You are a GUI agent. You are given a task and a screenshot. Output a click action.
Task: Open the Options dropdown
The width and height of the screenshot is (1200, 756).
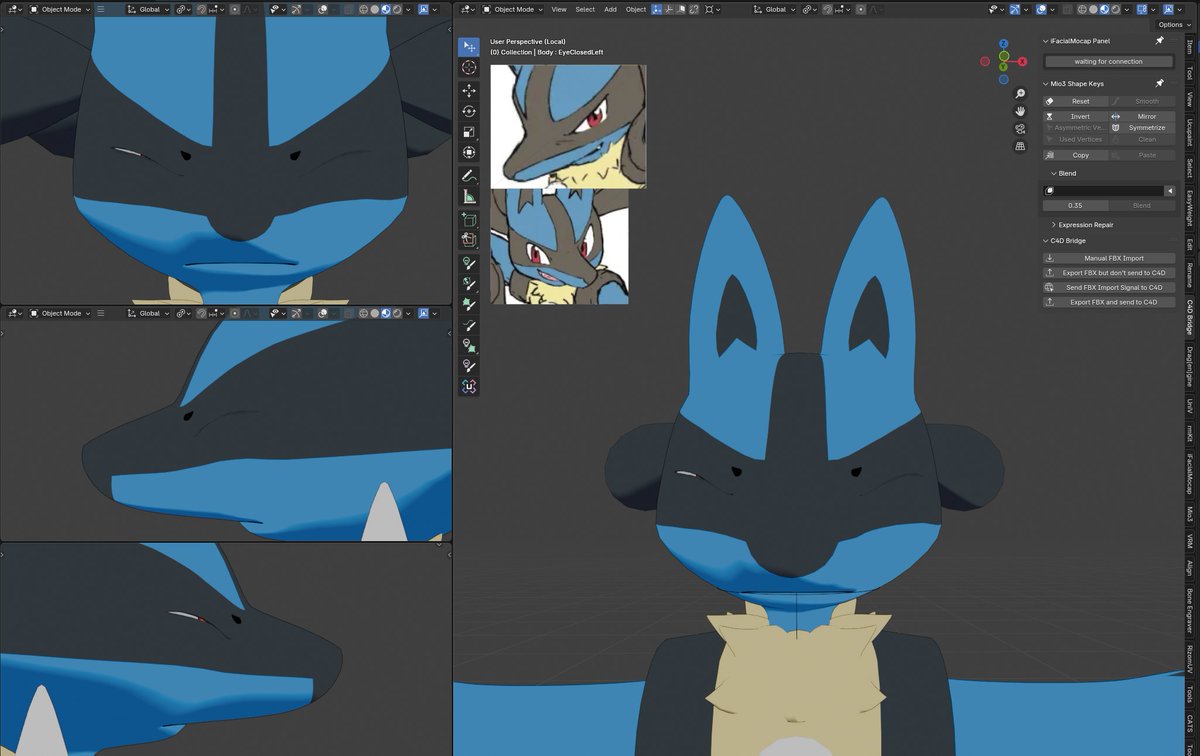(1174, 24)
